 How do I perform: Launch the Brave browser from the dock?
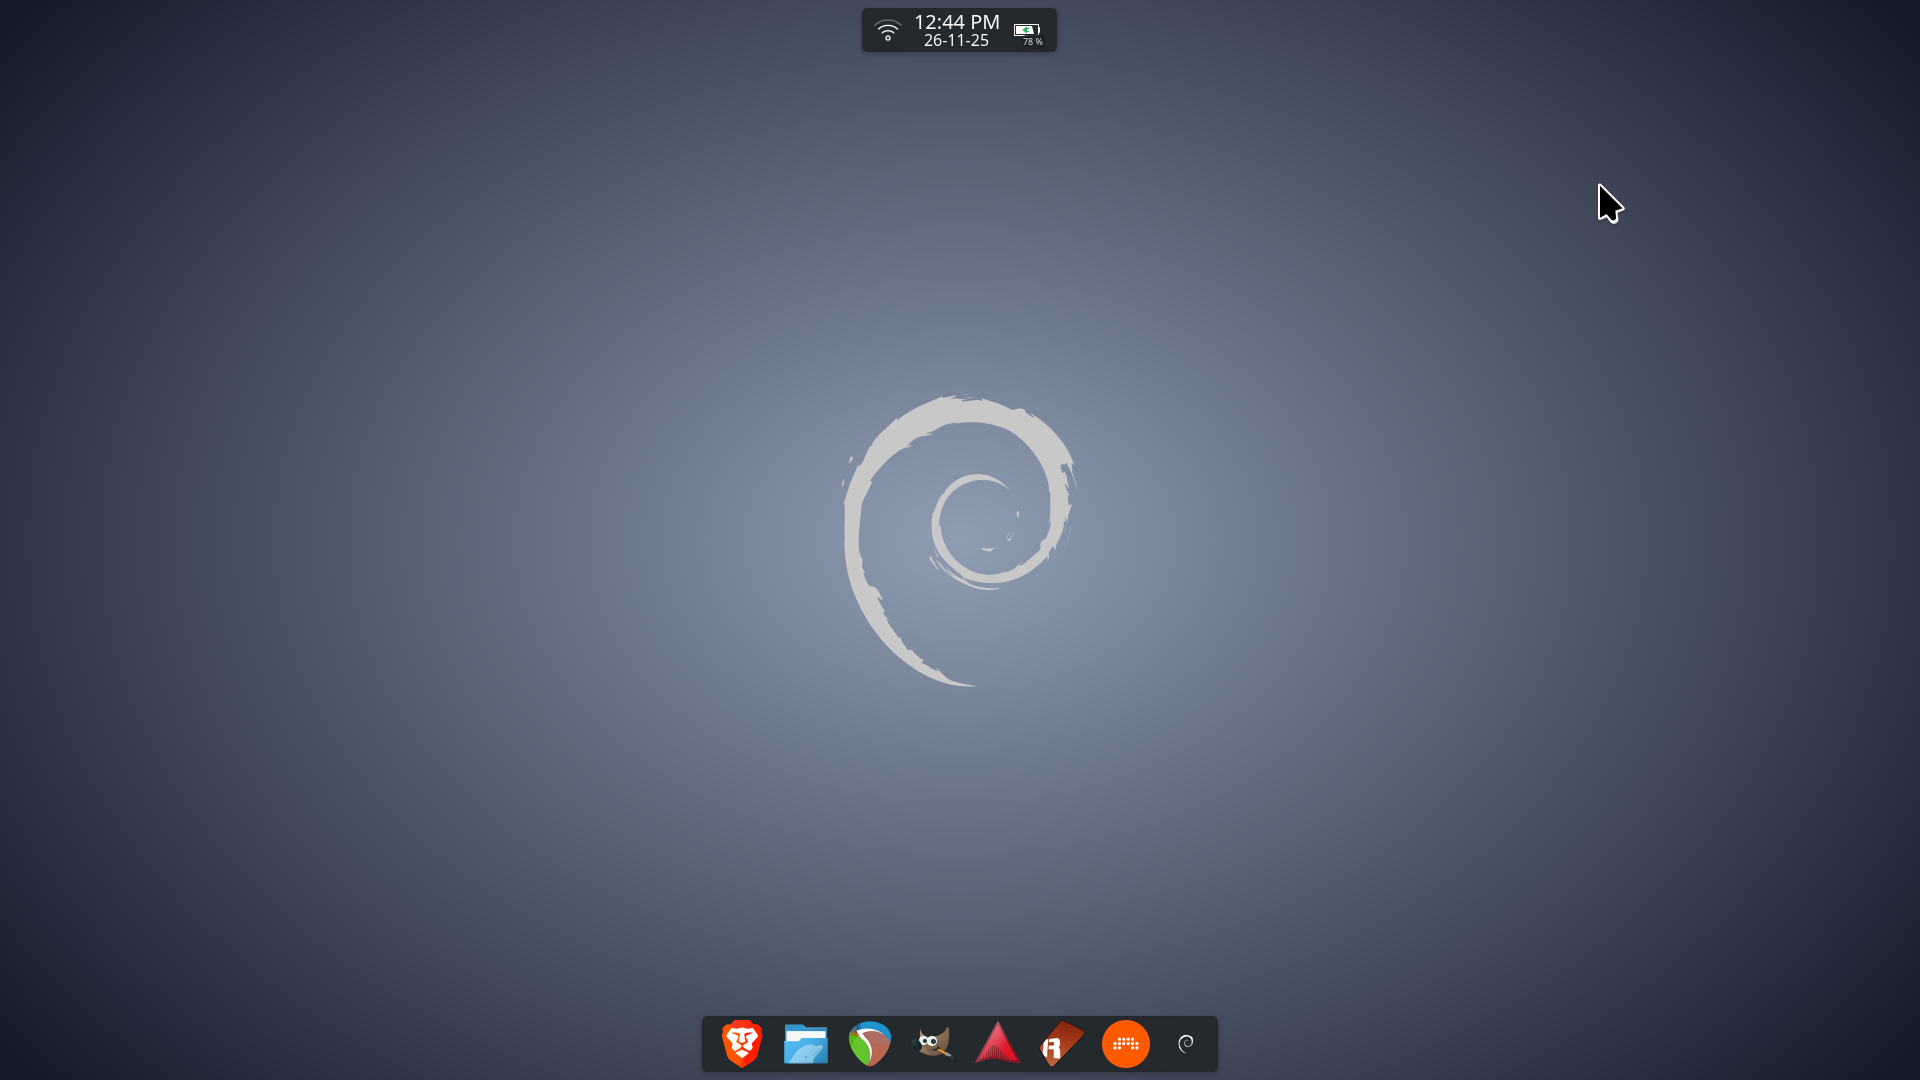point(742,1044)
